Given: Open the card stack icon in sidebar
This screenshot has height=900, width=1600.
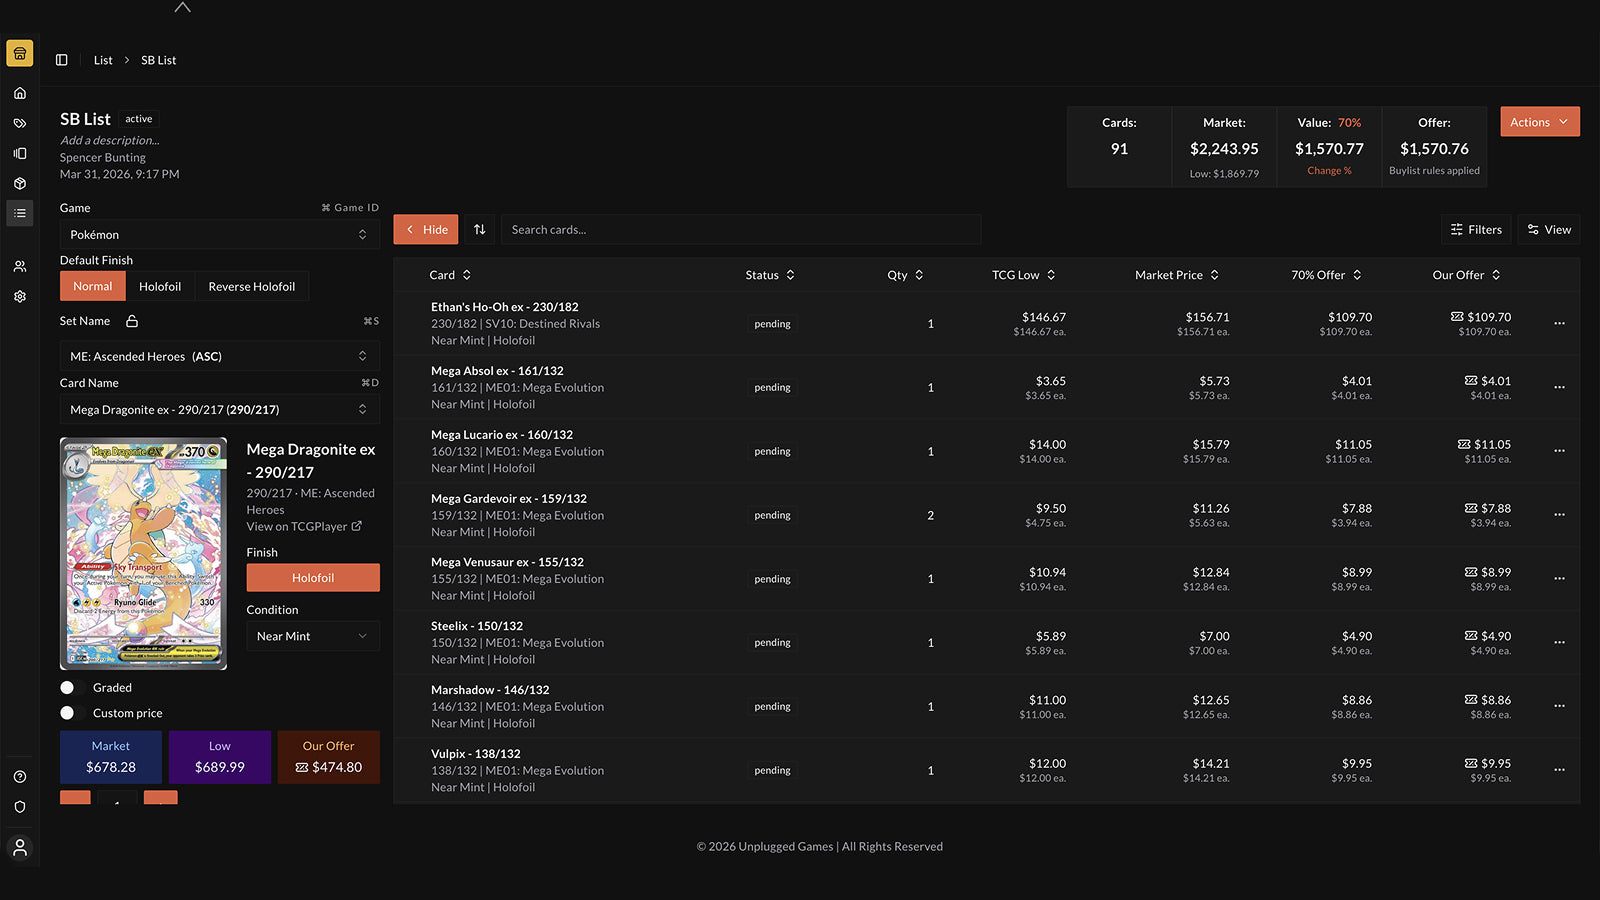Looking at the screenshot, I should pos(20,153).
